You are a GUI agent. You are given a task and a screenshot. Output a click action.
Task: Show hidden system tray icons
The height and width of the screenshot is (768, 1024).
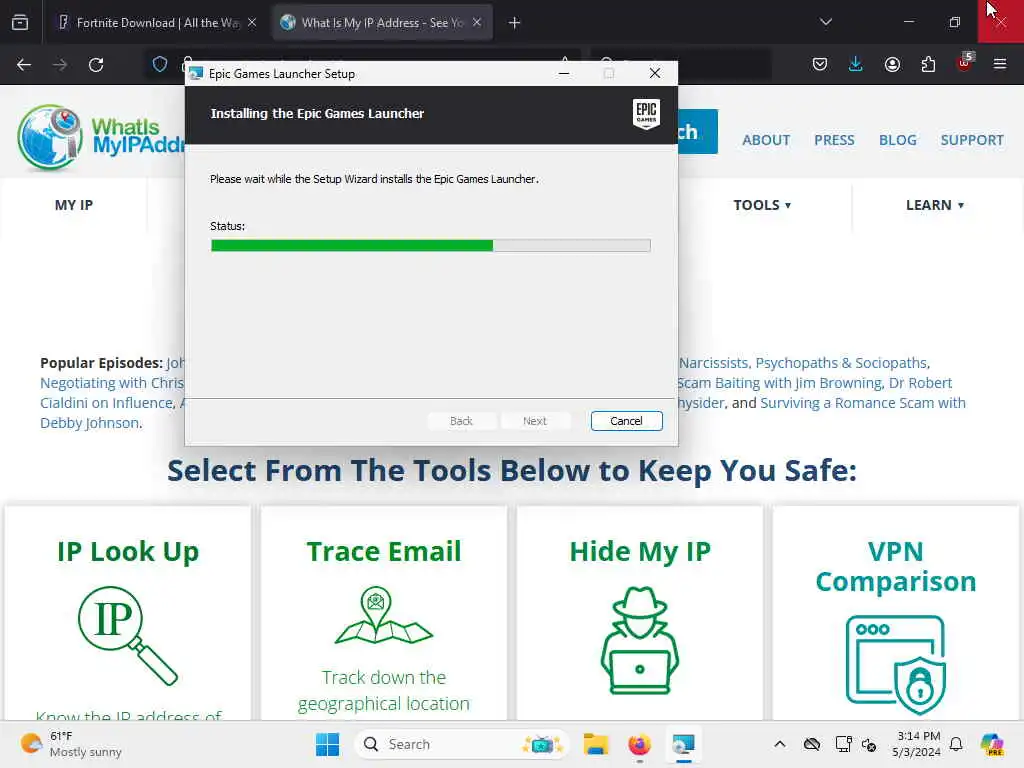coord(780,744)
